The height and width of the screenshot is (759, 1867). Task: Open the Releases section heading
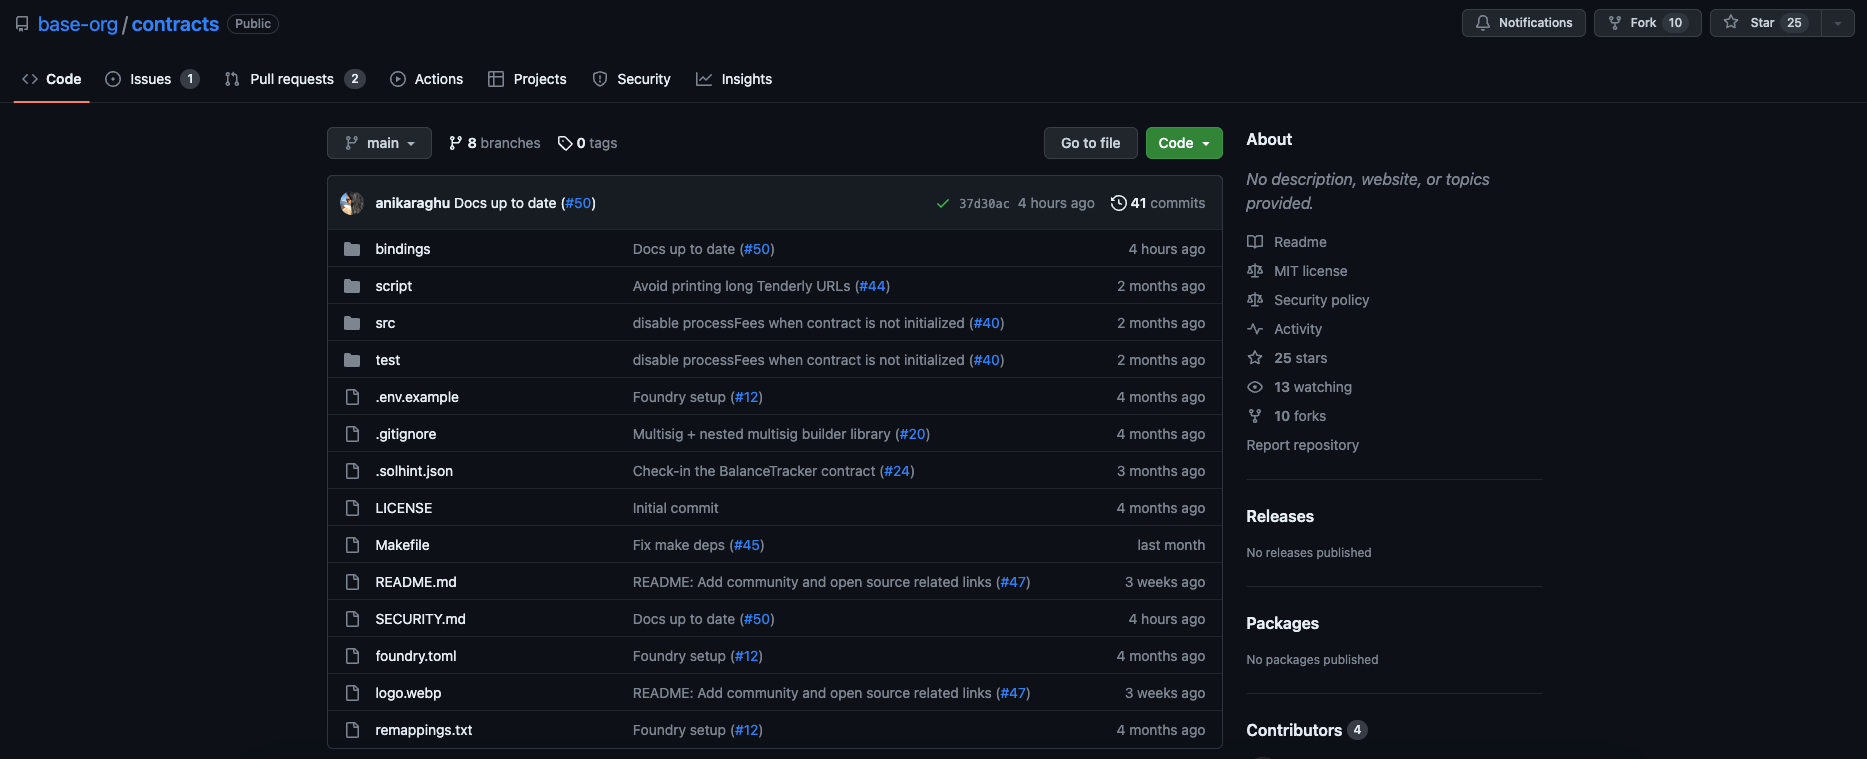click(1280, 516)
